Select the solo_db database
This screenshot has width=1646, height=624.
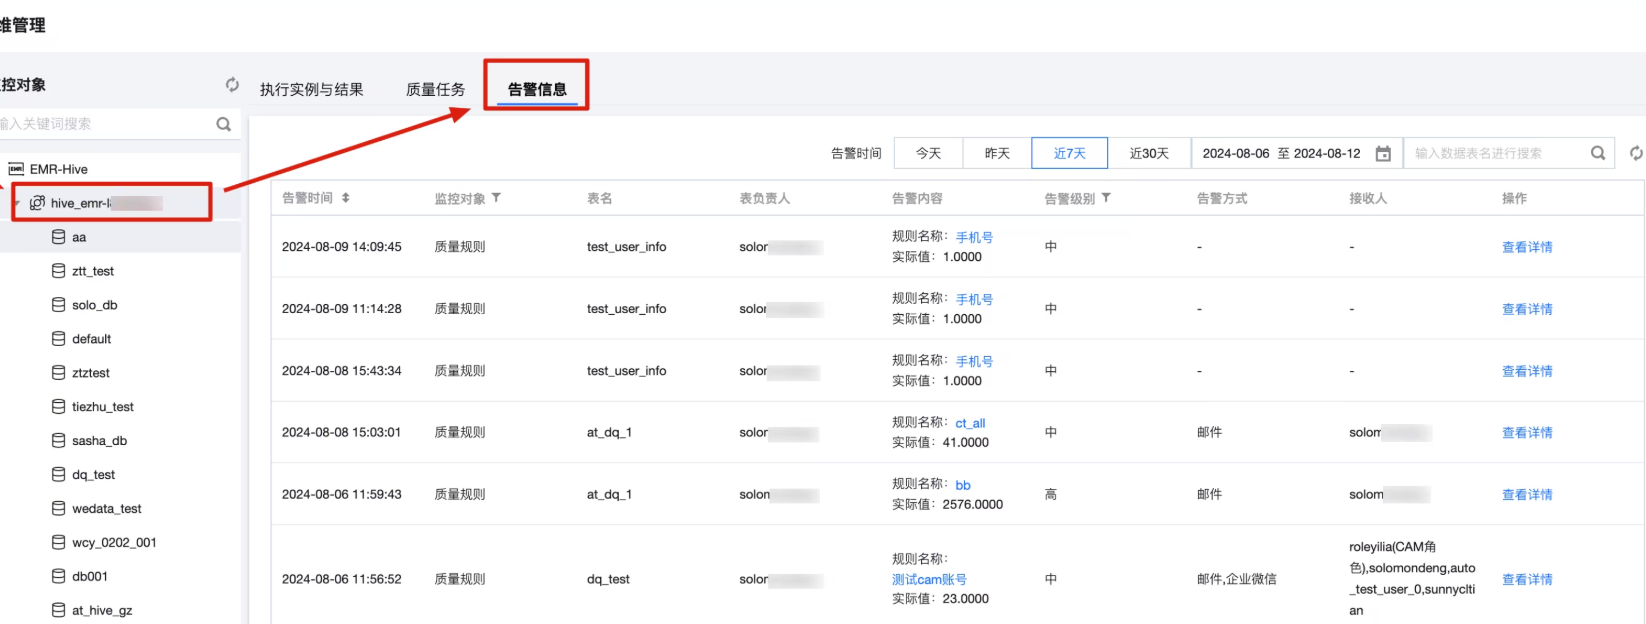pos(94,305)
